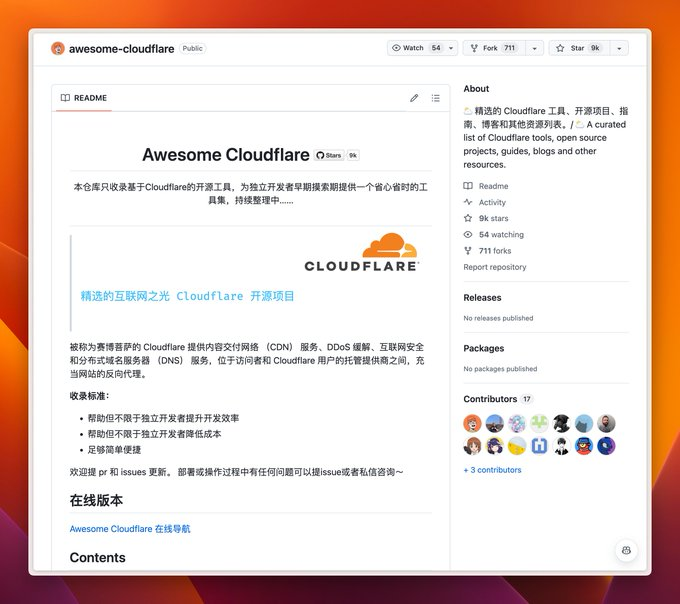Click the robot icon at bottom right
Viewport: 680px width, 604px height.
point(626,550)
